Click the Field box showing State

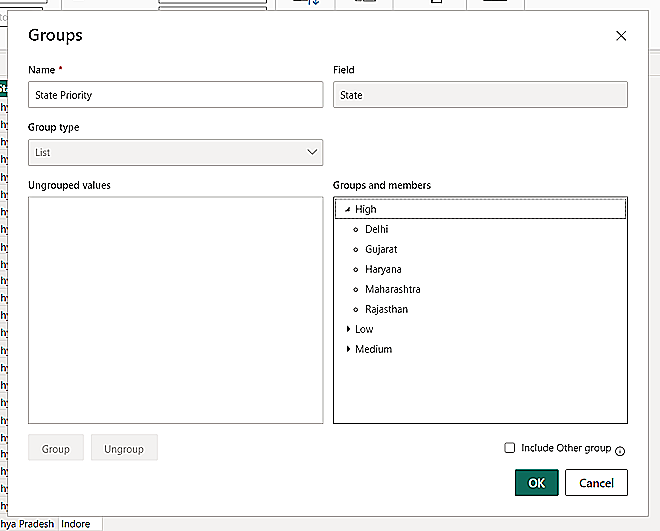480,95
